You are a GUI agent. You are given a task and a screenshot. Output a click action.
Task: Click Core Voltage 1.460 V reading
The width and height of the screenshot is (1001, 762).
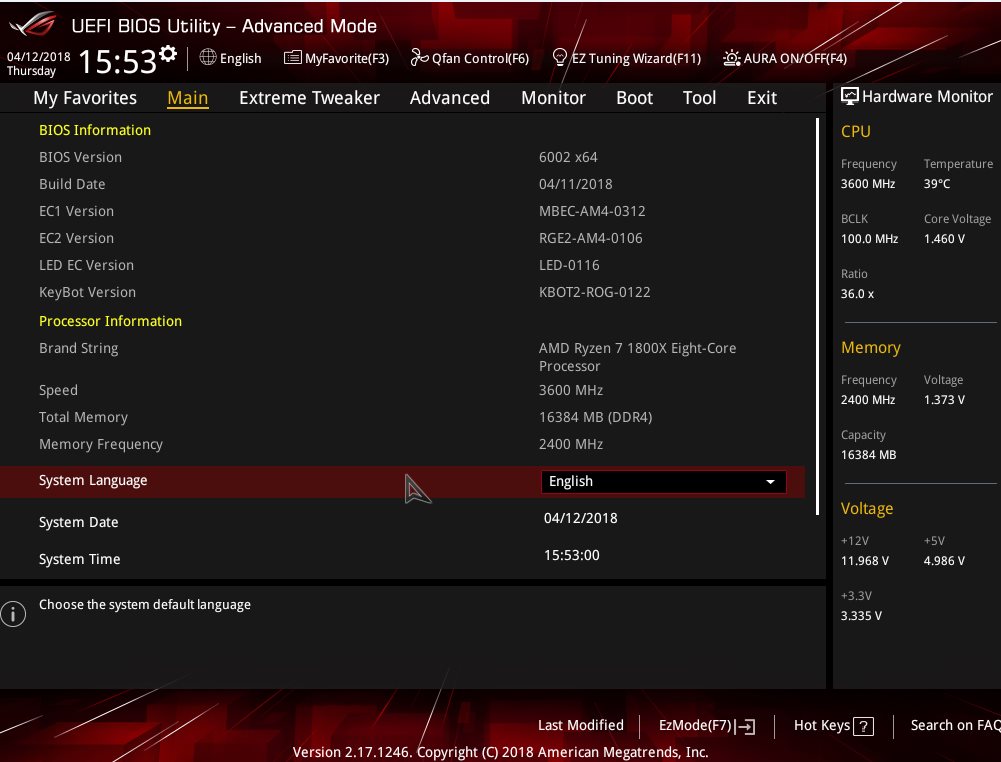(944, 239)
